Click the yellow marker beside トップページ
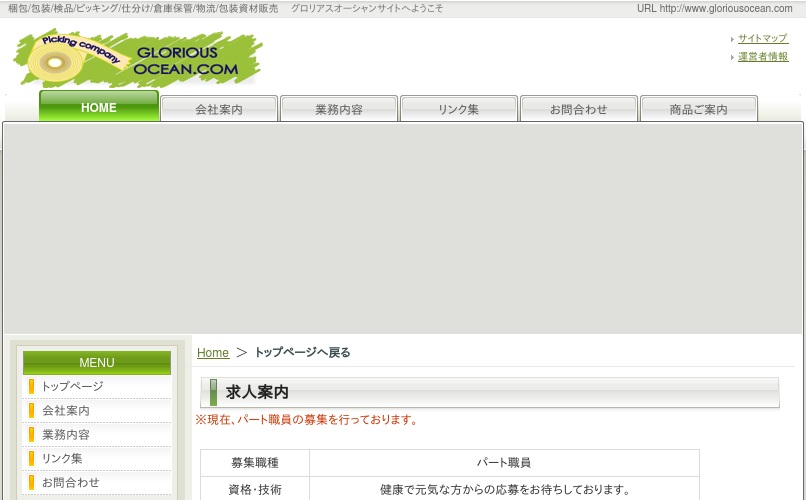Screen dimensions: 806x500 (x=31, y=386)
